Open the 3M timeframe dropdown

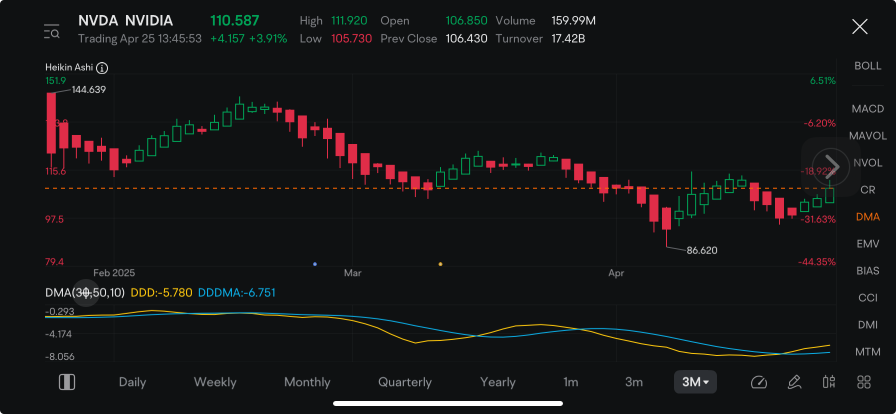tap(695, 382)
